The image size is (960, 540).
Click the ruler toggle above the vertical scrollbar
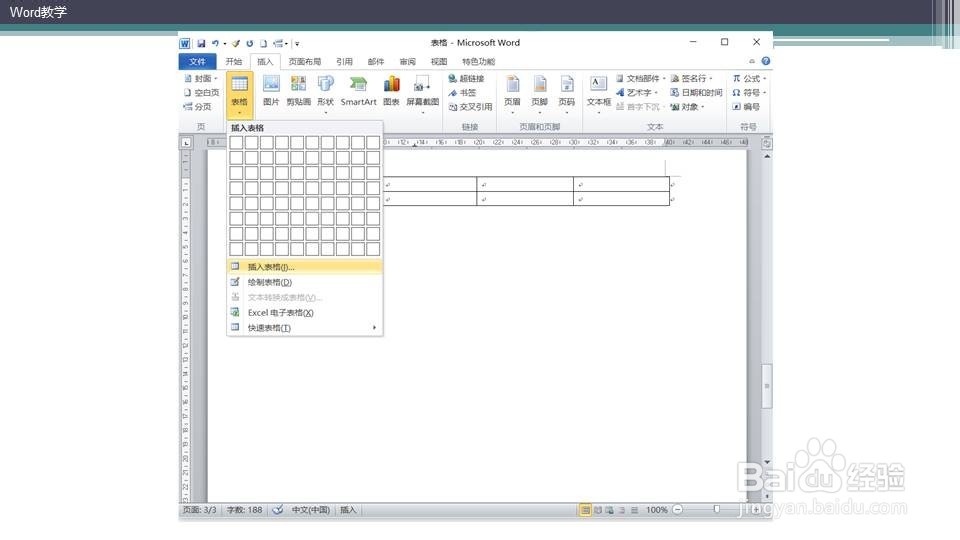click(x=767, y=143)
